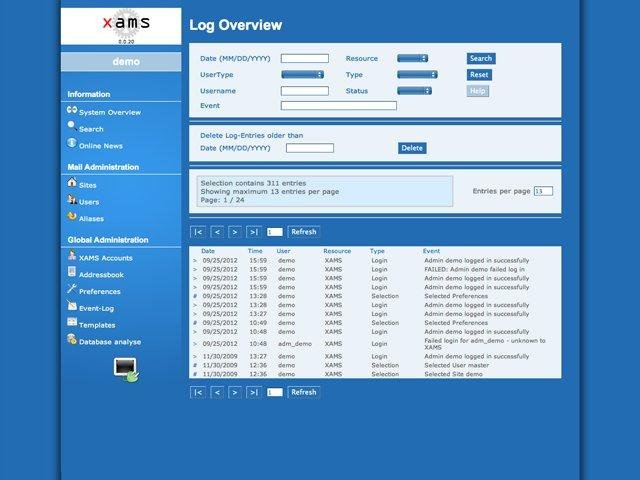
Task: Open Event-Log page
Action: 96,309
